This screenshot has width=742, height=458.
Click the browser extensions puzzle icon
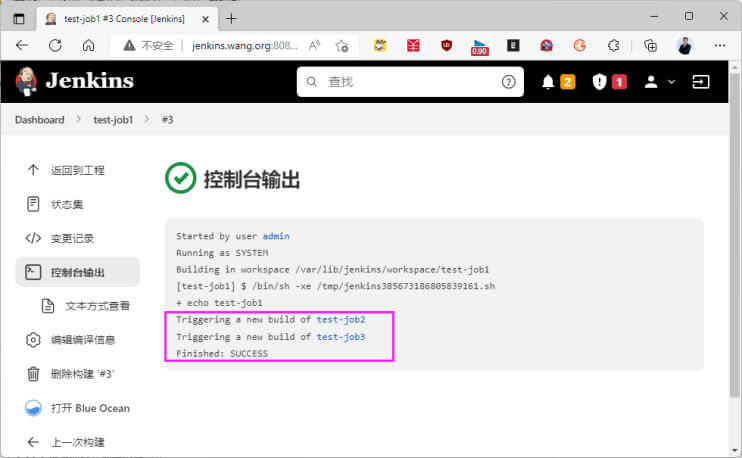[613, 45]
